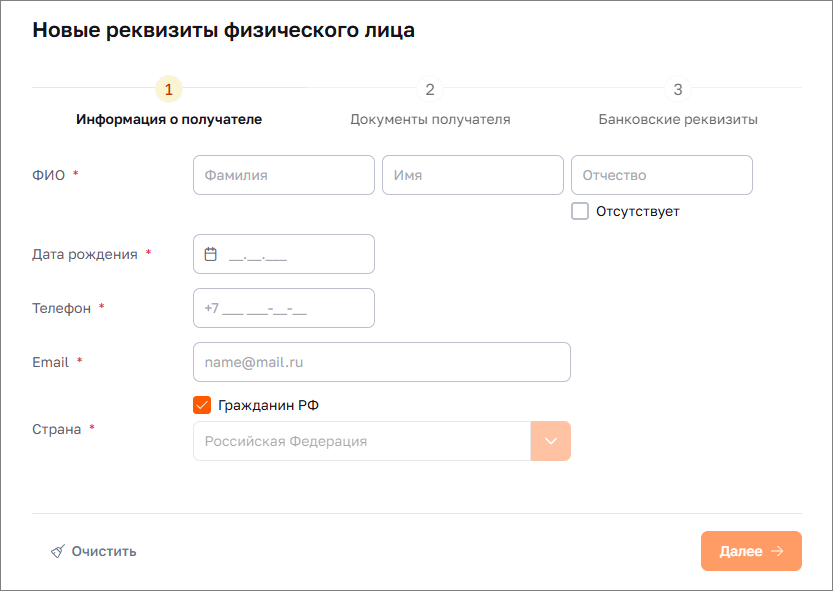Open the country dropdown arrow

coord(550,441)
